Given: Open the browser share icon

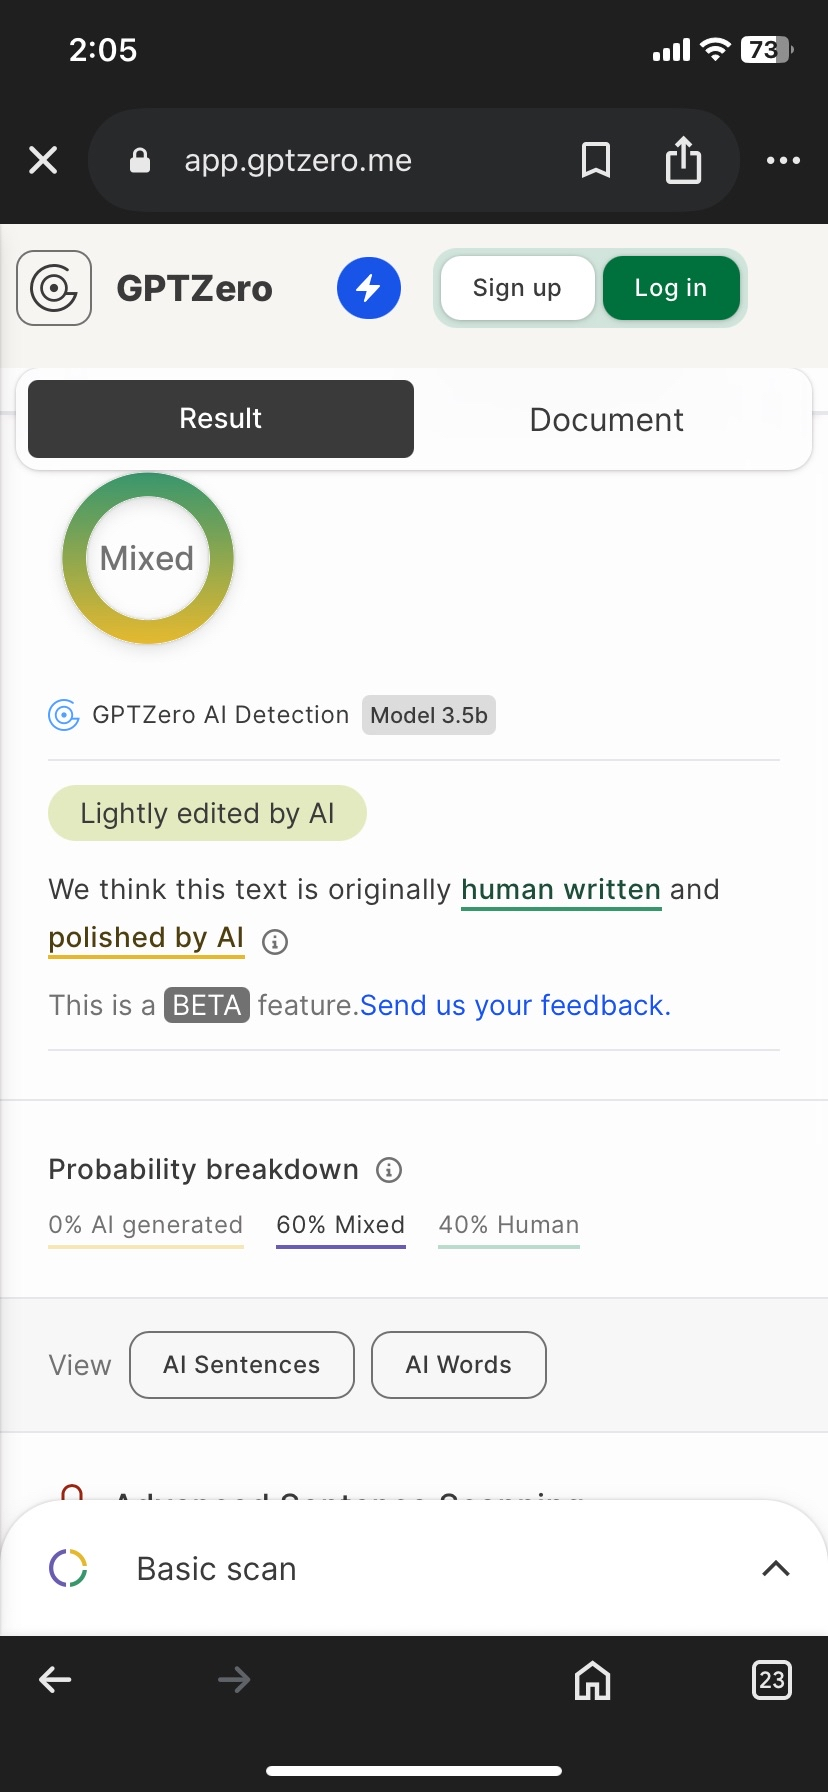Looking at the screenshot, I should tap(684, 160).
